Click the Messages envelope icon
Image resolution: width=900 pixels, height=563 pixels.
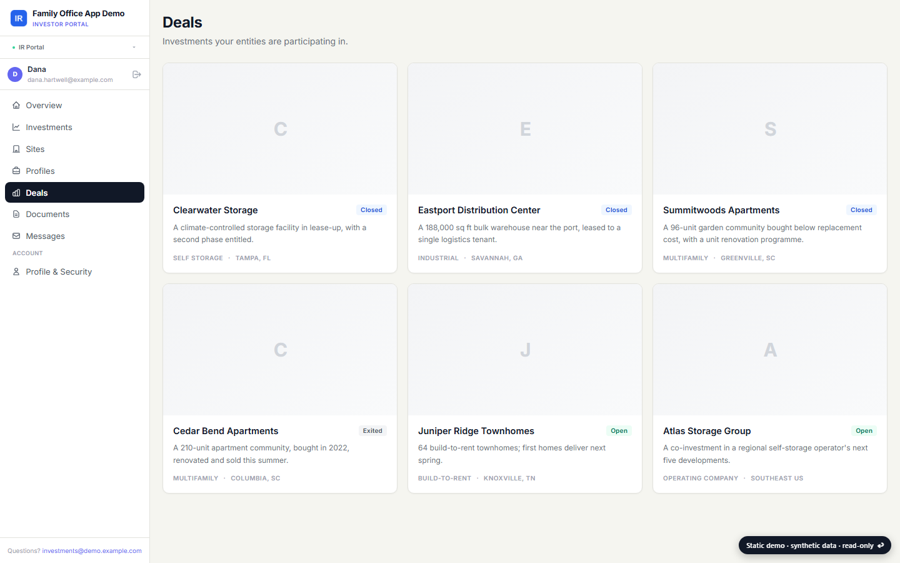pyautogui.click(x=16, y=236)
